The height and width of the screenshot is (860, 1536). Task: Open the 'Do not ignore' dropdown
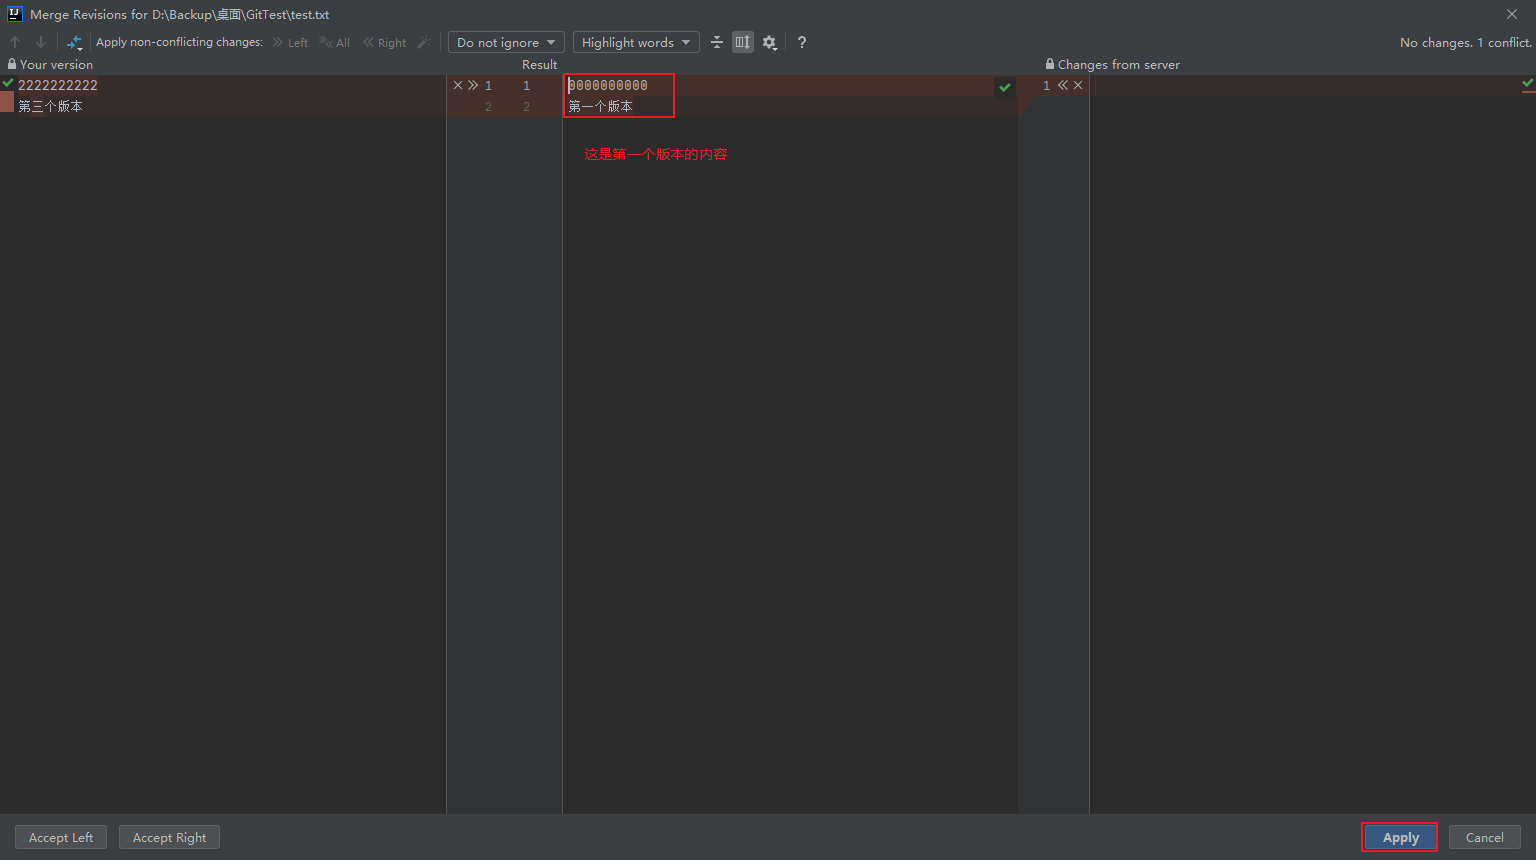506,42
